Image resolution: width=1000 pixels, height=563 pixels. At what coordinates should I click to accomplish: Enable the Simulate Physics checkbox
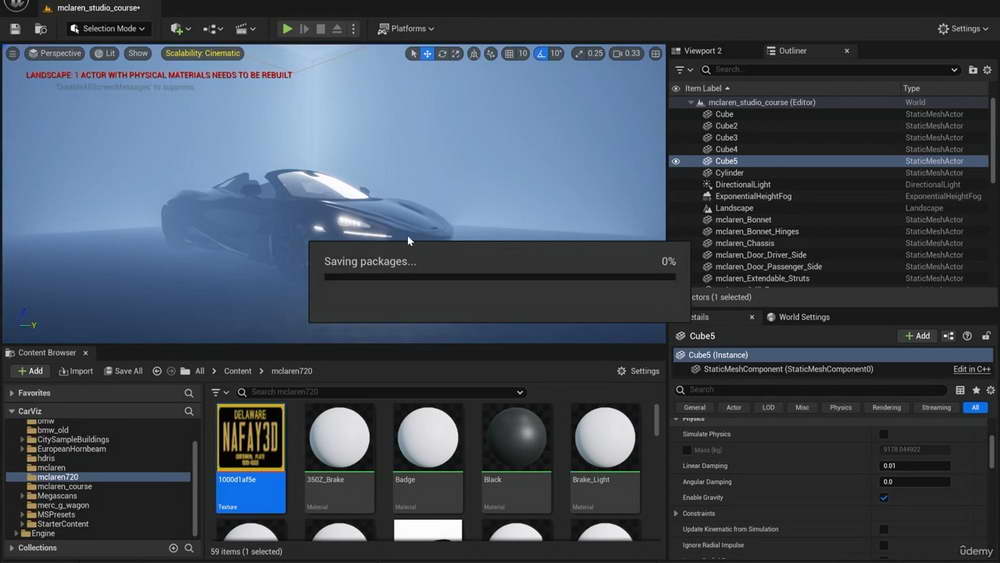883,434
